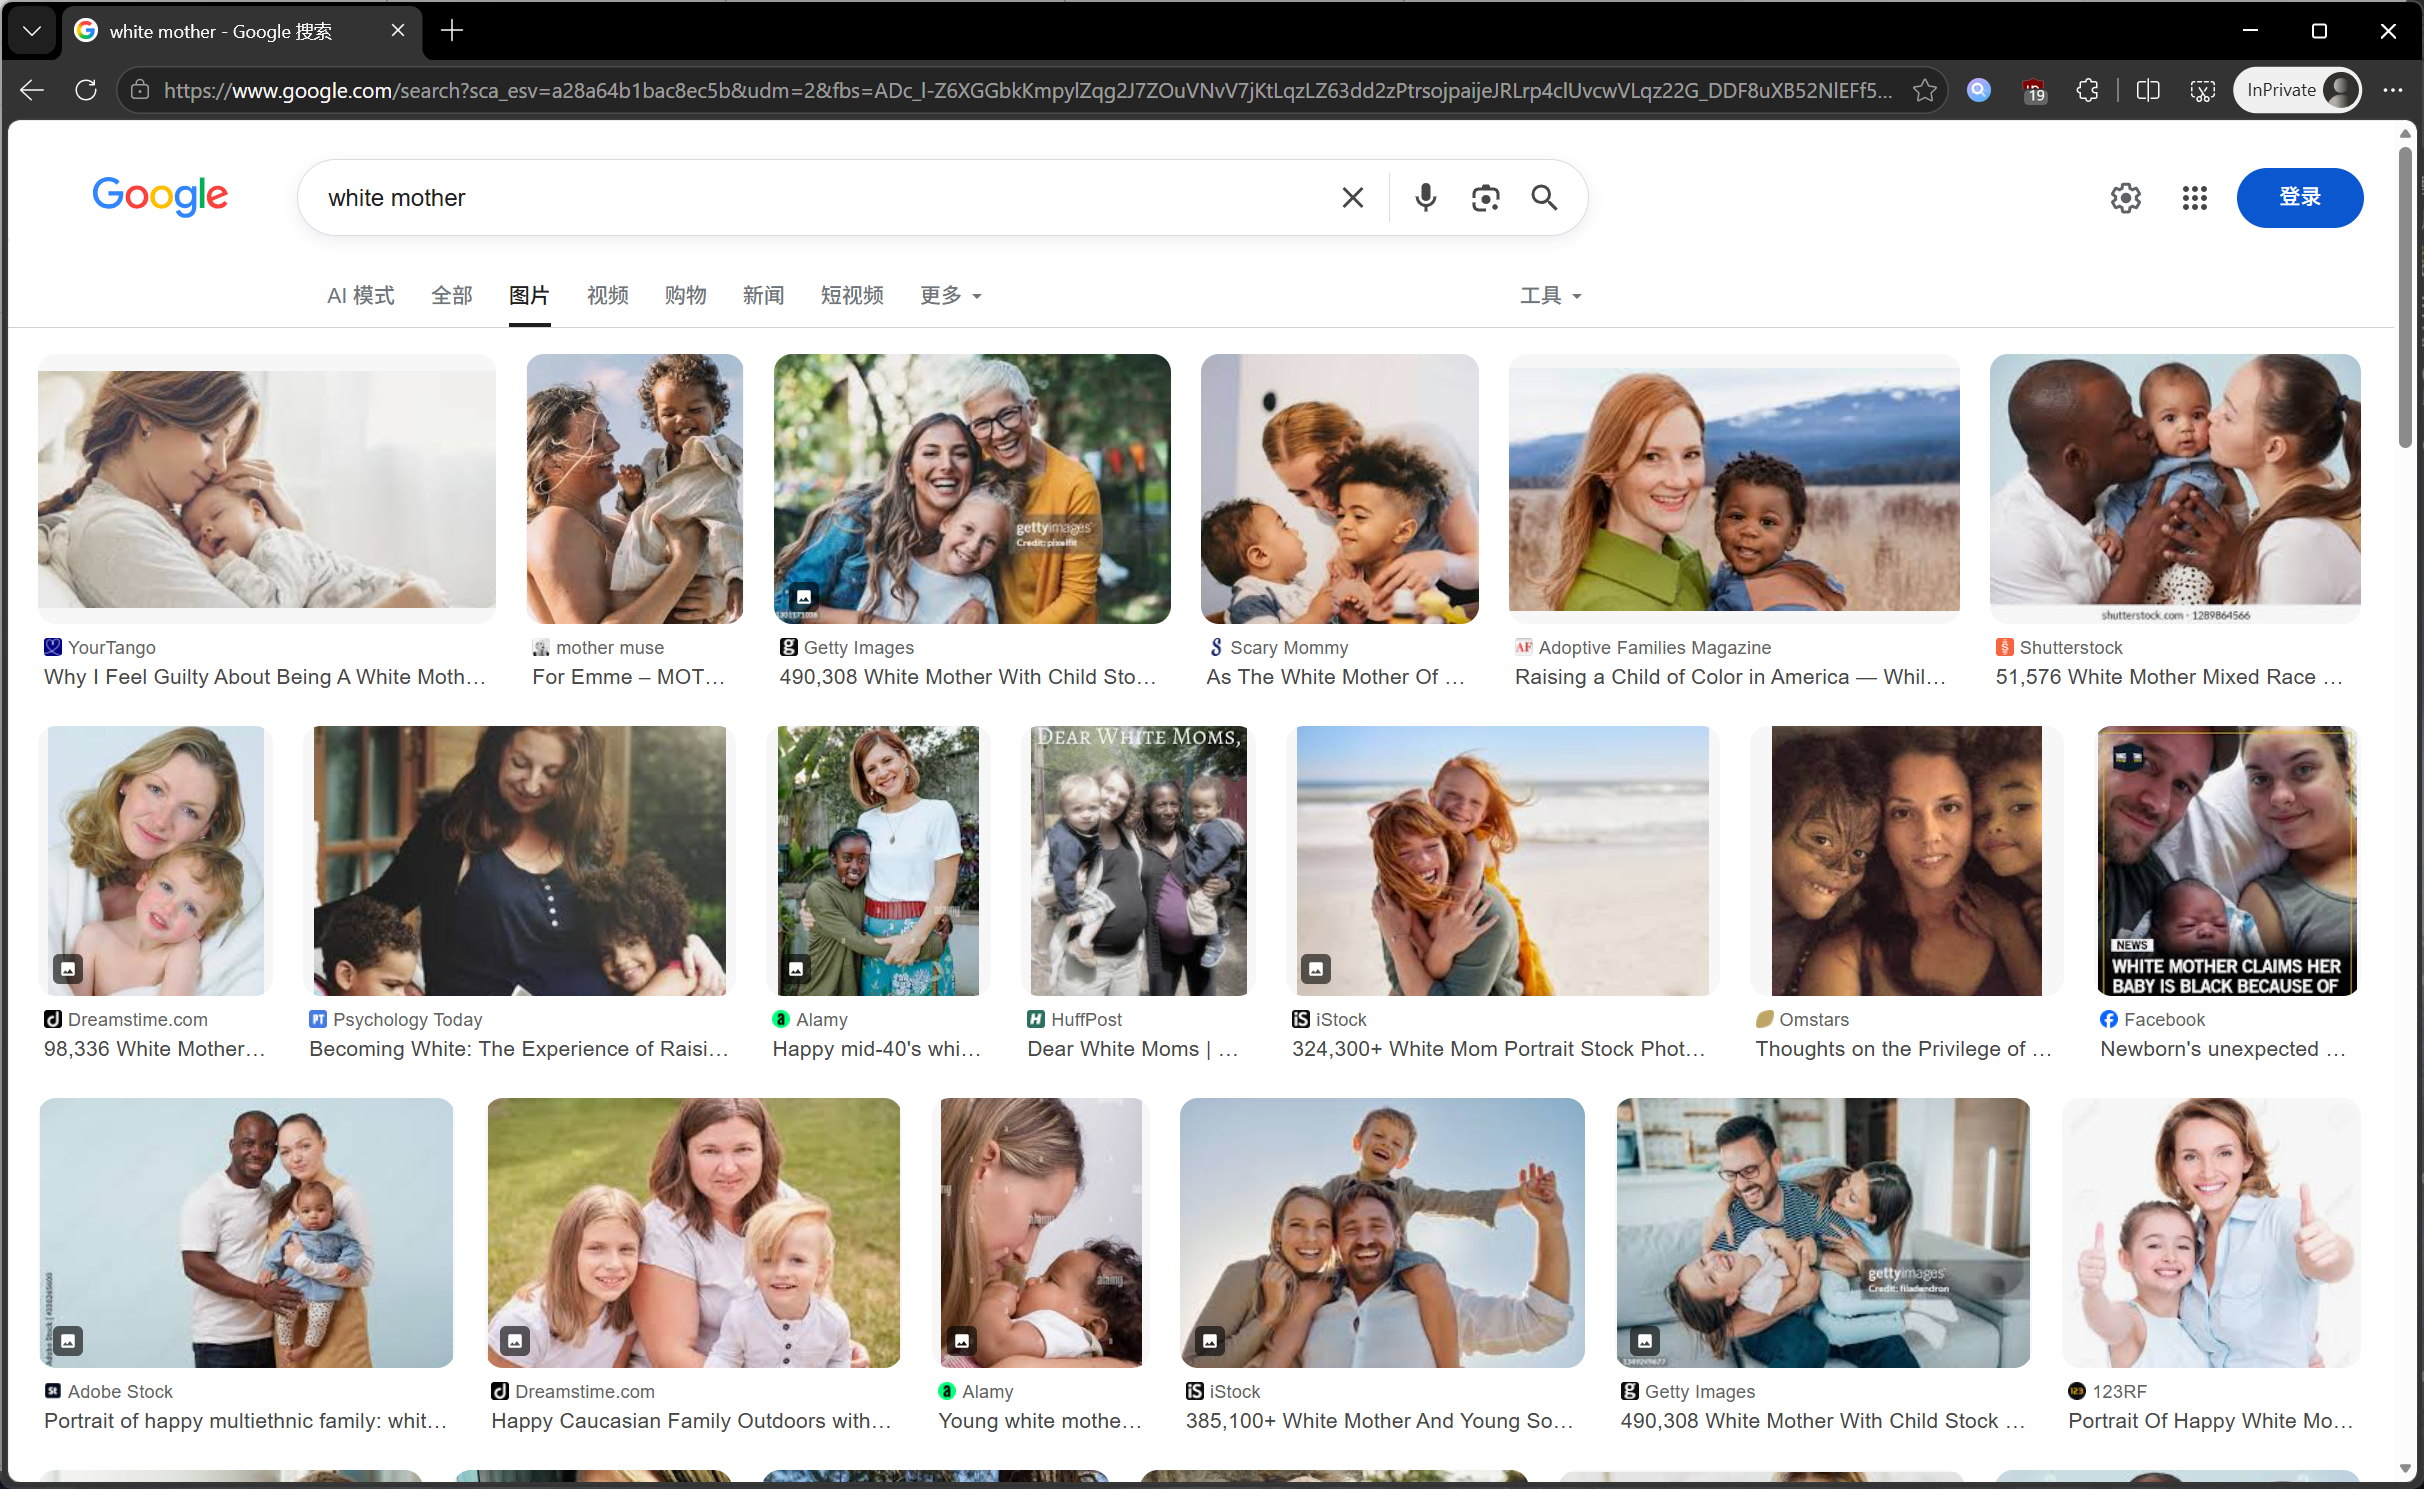
Task: Expand the 更多 more dropdown
Action: pyautogui.click(x=950, y=295)
